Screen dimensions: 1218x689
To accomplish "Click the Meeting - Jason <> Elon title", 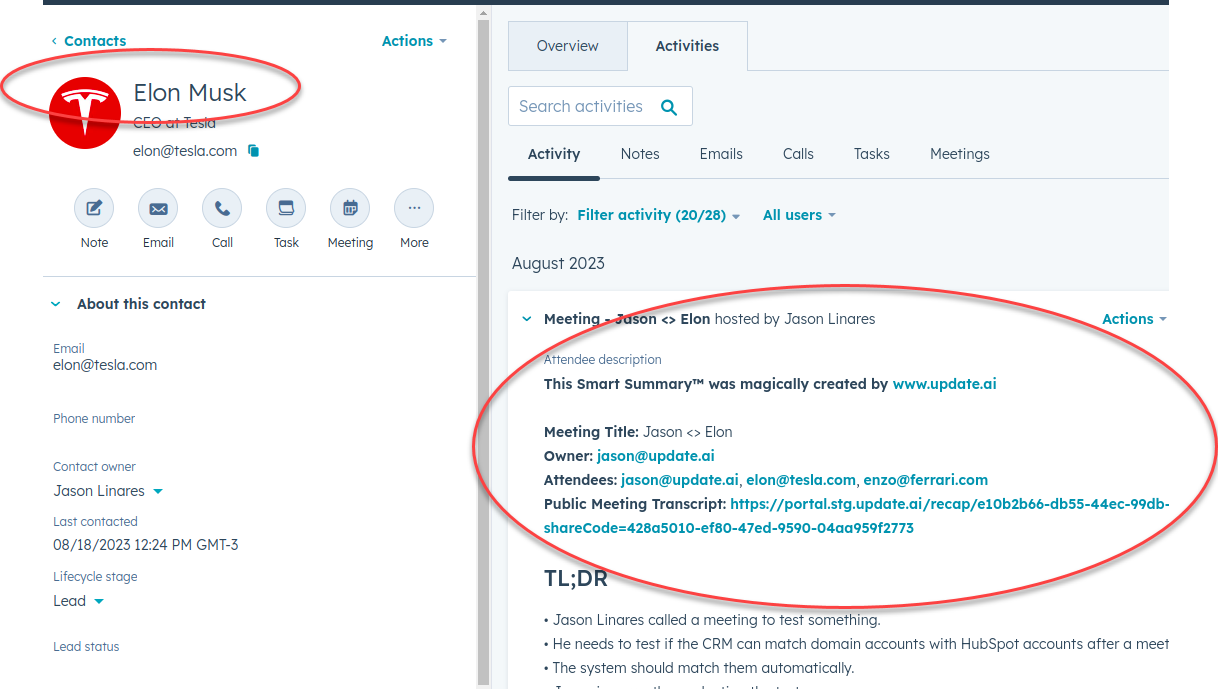I will [x=627, y=319].
